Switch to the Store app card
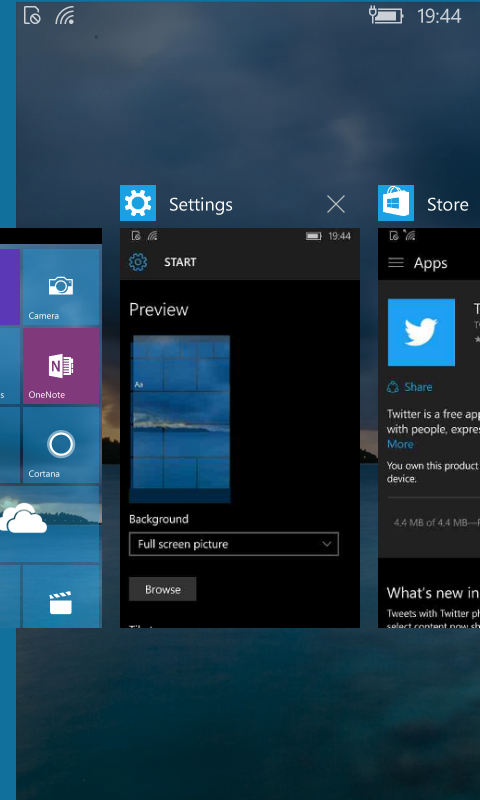Viewport: 480px width, 800px height. pyautogui.click(x=448, y=205)
